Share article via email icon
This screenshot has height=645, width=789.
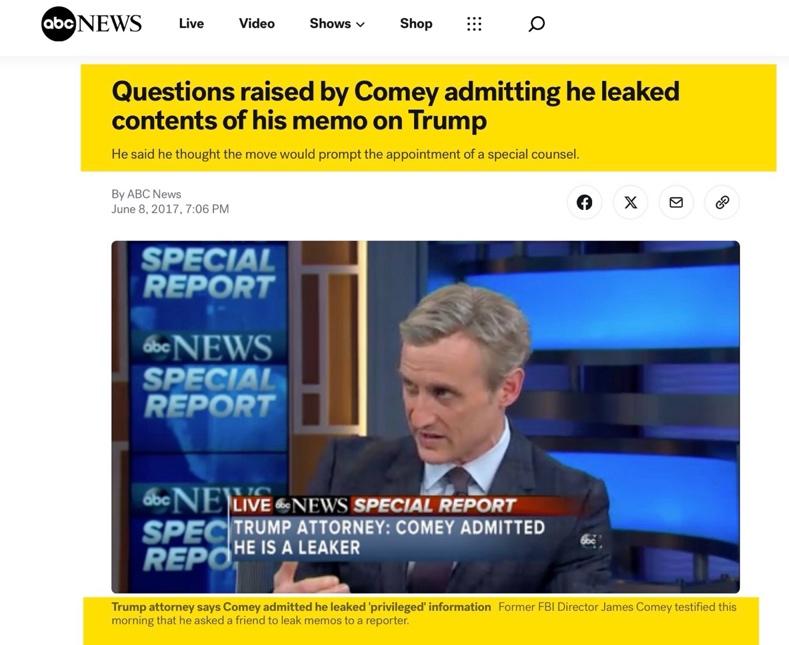676,202
